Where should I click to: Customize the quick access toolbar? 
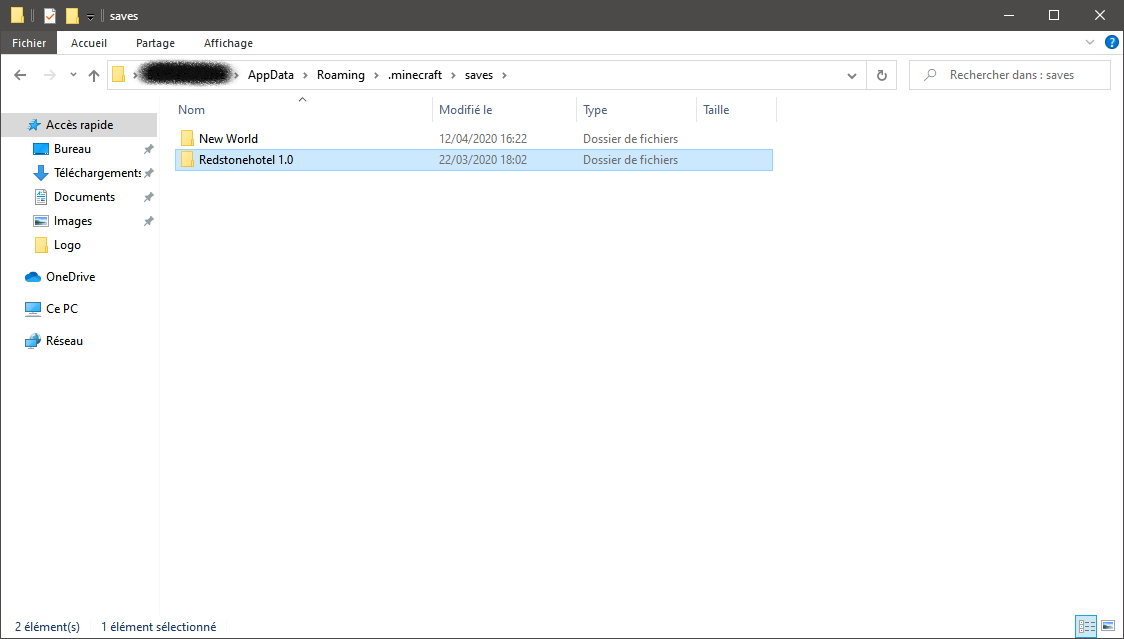click(x=90, y=15)
